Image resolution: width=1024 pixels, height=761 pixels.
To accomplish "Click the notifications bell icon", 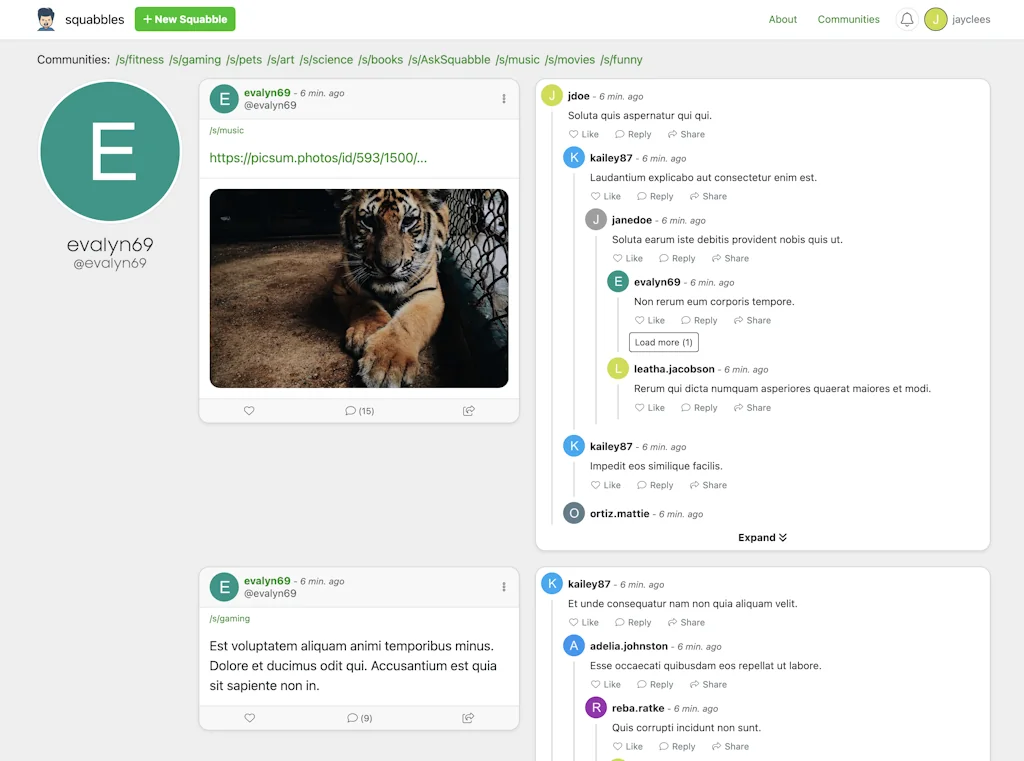I will point(907,19).
